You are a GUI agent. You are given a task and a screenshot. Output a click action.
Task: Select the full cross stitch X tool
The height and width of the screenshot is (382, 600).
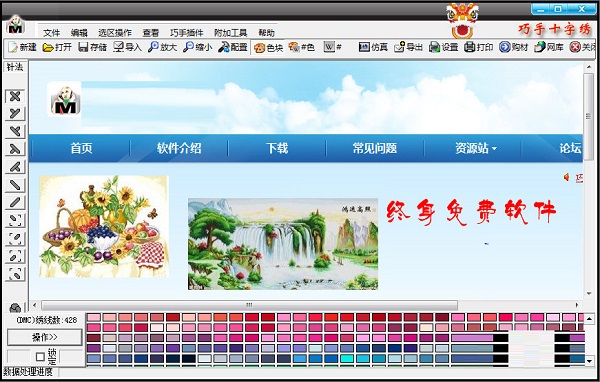(15, 96)
